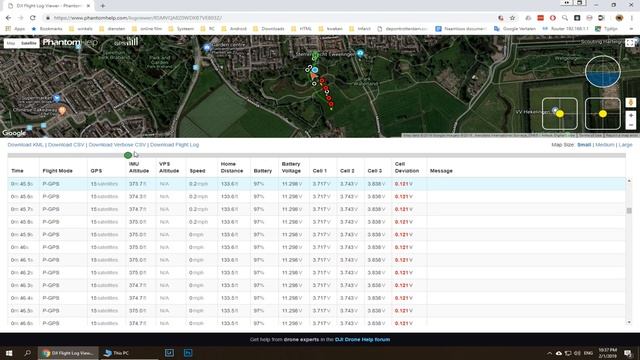Viewport: 640px width, 360px height.
Task: Click the Battery Voltage column header
Action: pos(291,167)
